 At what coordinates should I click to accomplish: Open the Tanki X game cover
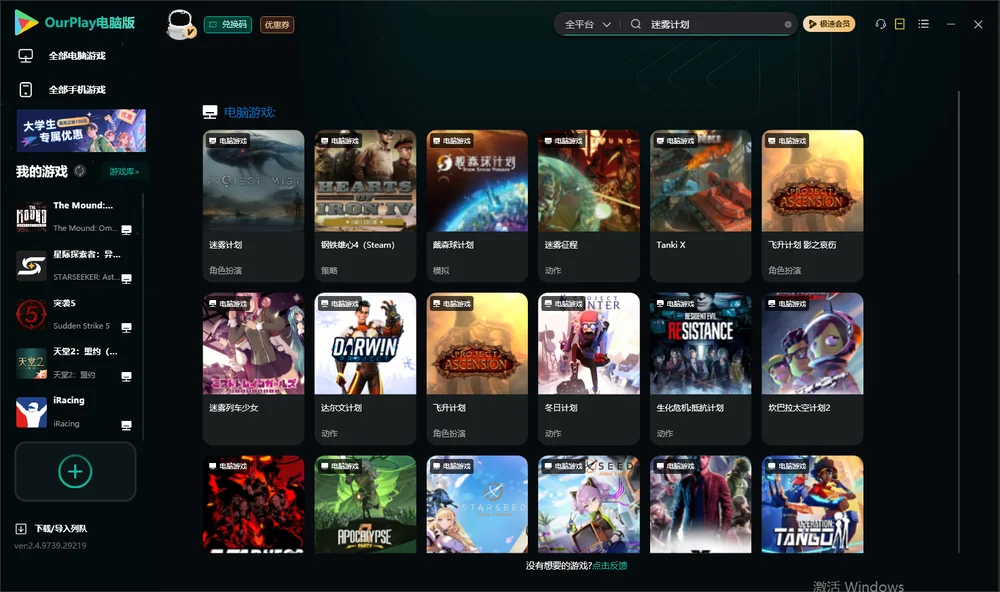[701, 181]
